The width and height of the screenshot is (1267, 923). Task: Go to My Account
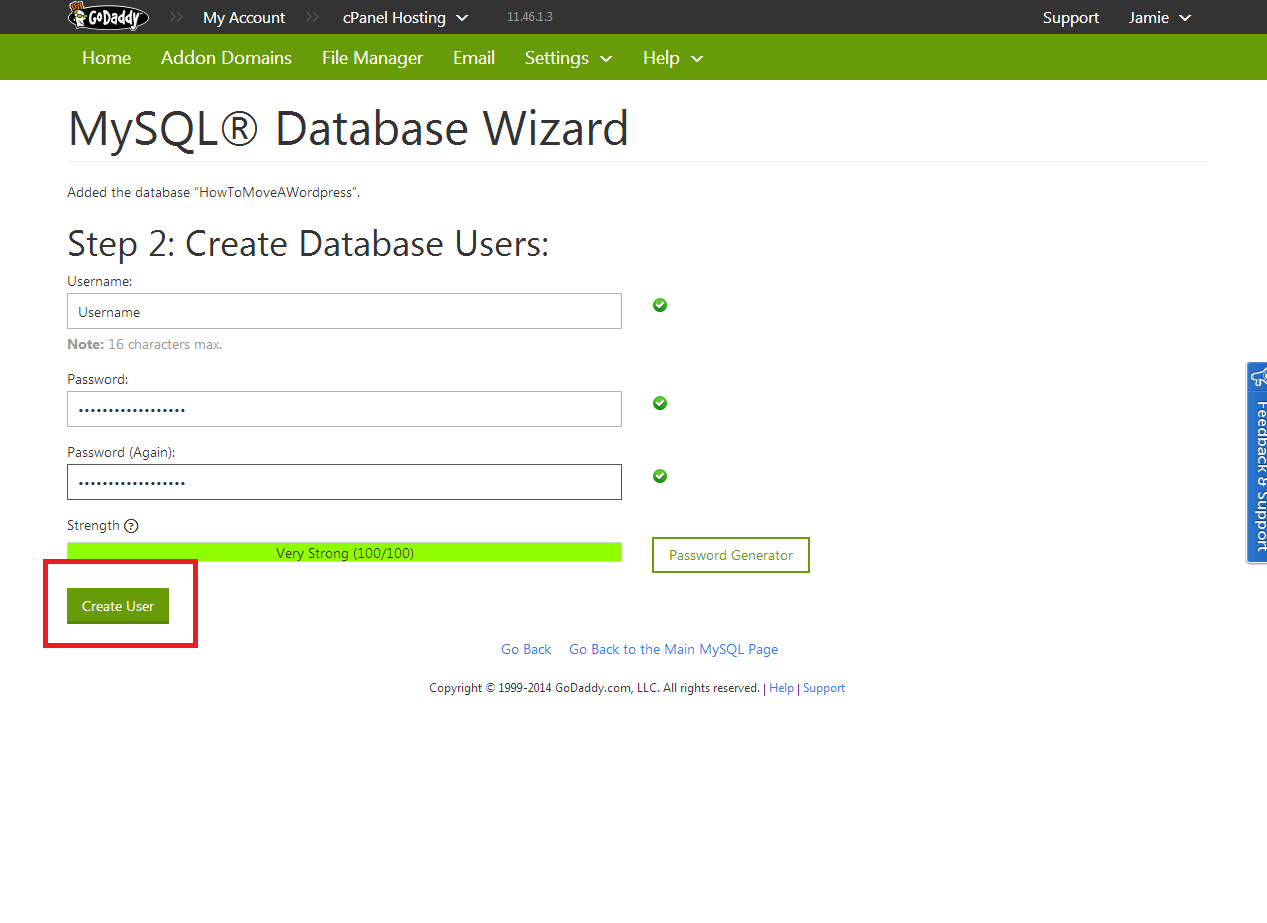(244, 18)
